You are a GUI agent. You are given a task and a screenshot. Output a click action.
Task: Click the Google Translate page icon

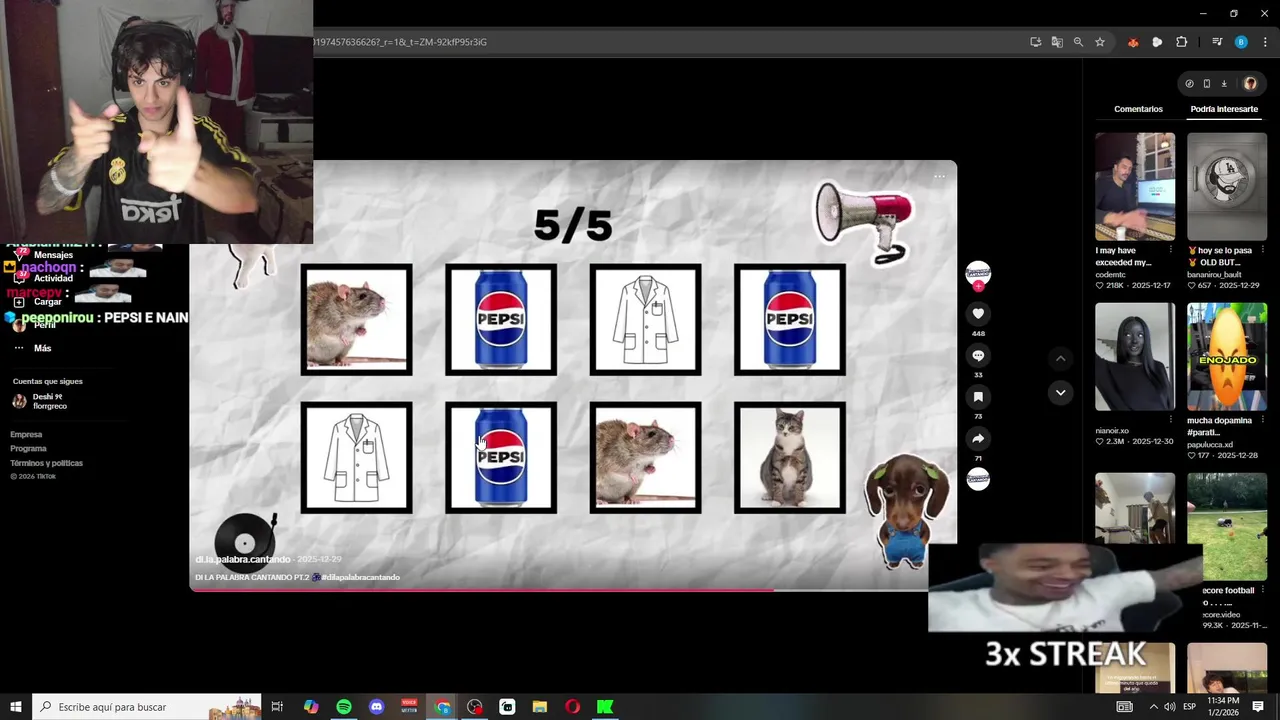1057,42
